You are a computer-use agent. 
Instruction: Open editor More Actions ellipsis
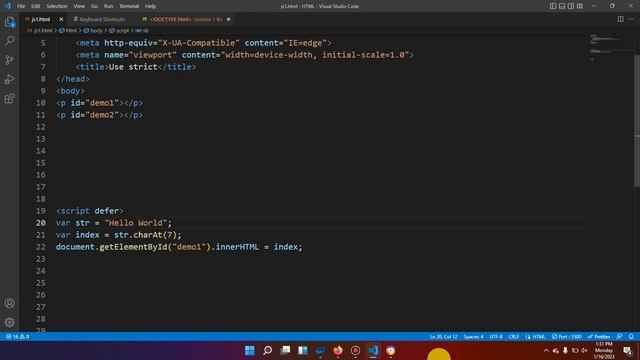click(x=631, y=19)
